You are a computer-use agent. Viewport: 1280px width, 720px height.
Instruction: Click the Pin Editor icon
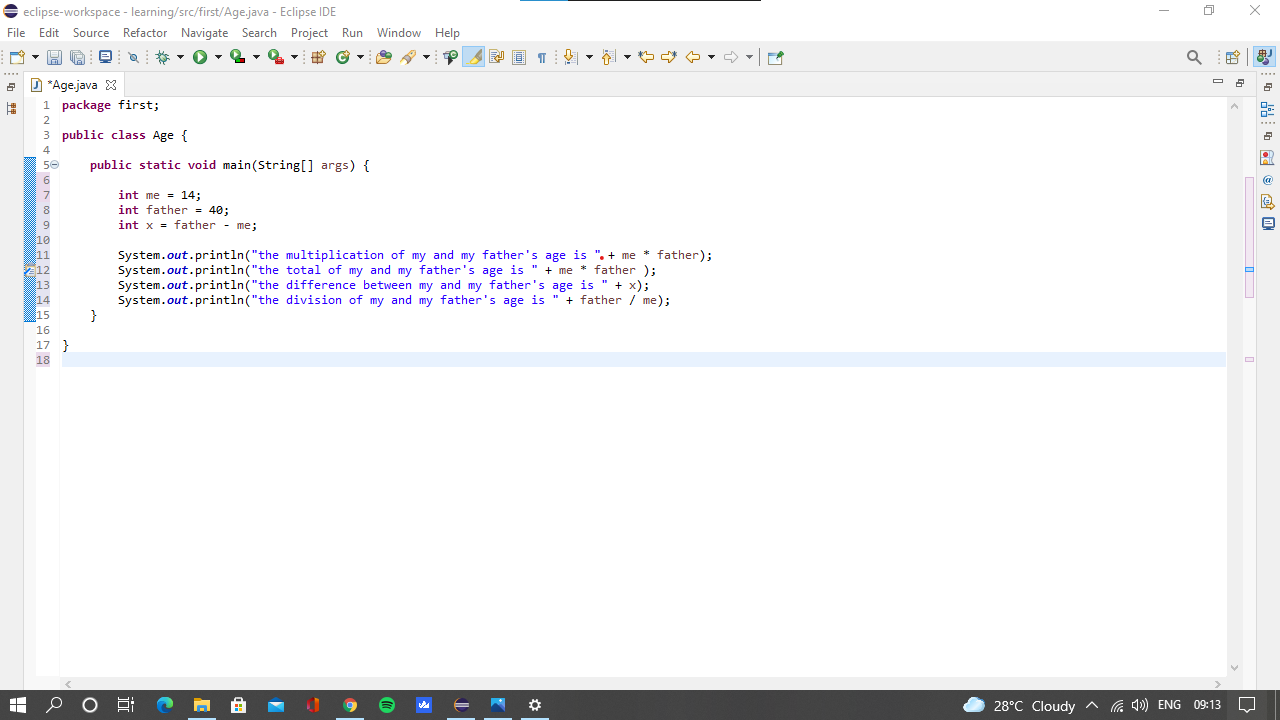click(775, 57)
